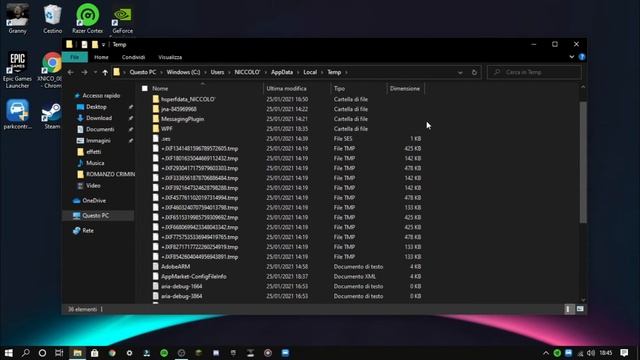Click the scroll-down arrow of file list

click(x=583, y=300)
